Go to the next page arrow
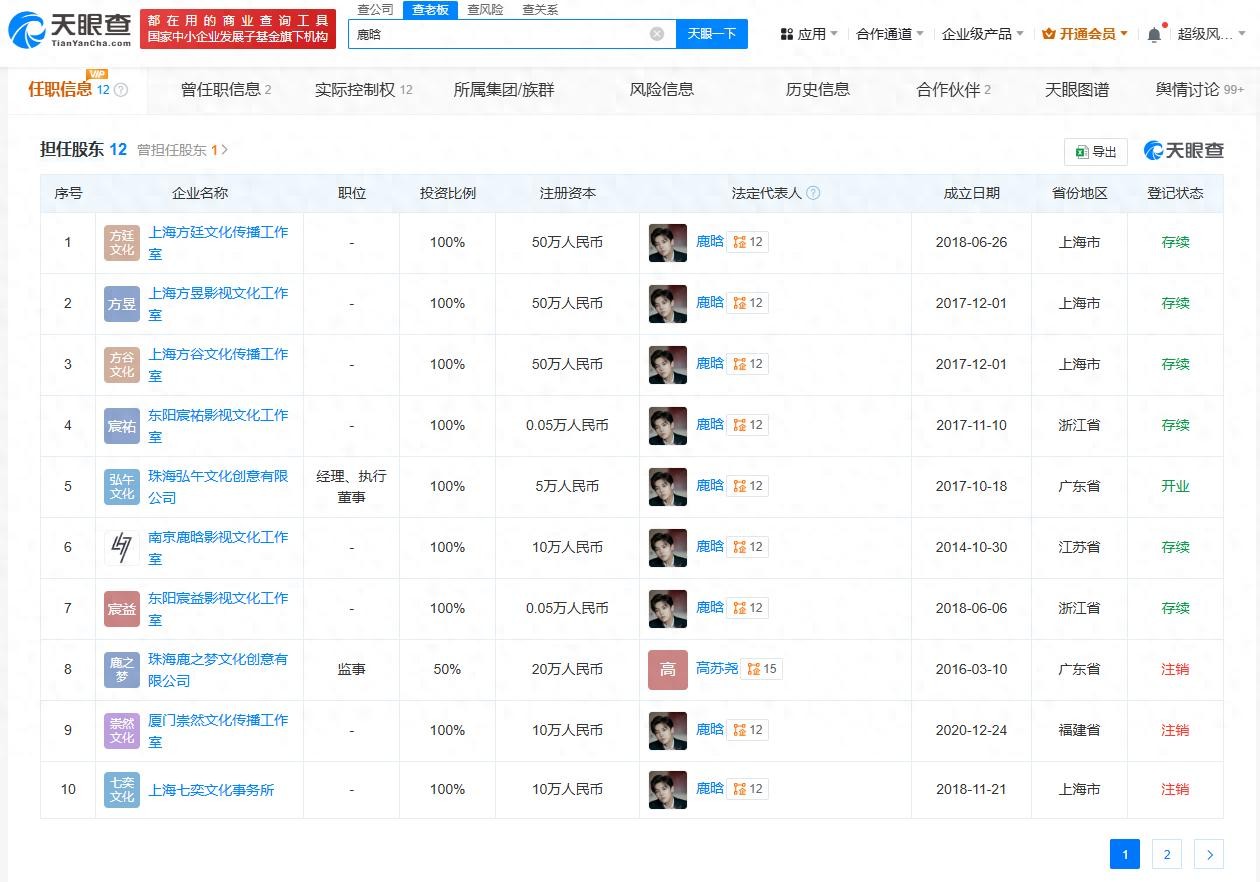Screen dimensions: 1260x882 pos(1209,854)
